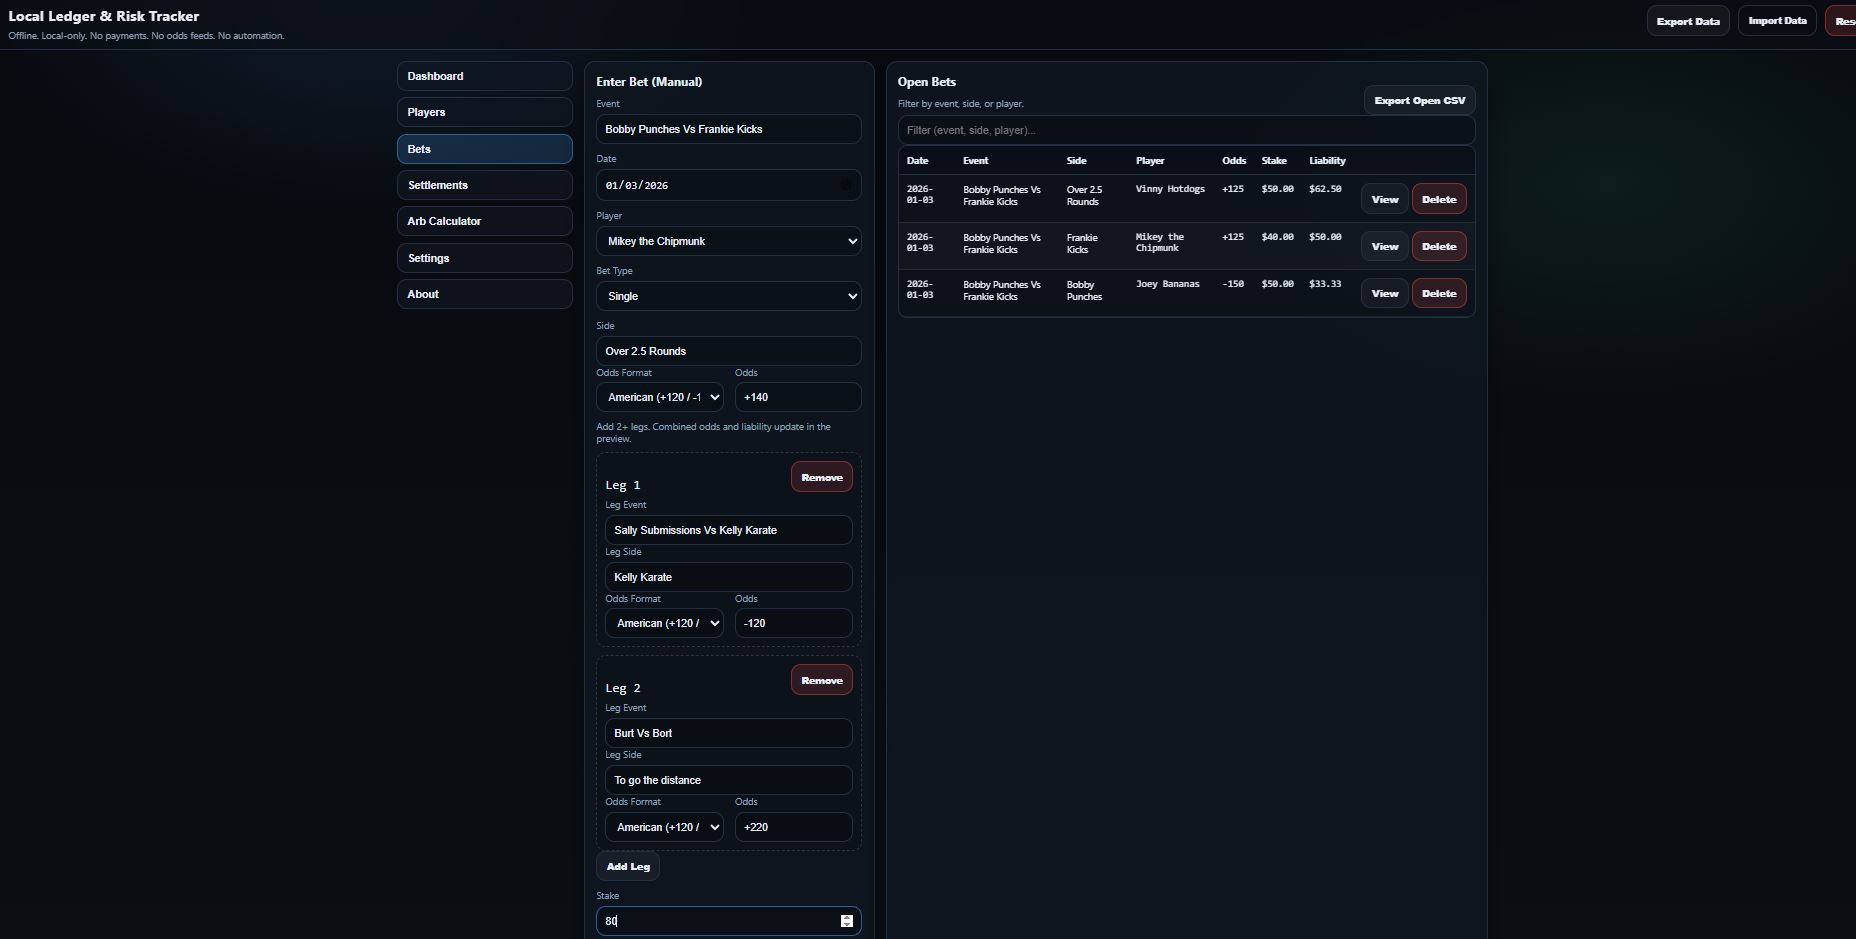This screenshot has height=939, width=1856.
Task: Click the Export Data button
Action: (x=1688, y=21)
